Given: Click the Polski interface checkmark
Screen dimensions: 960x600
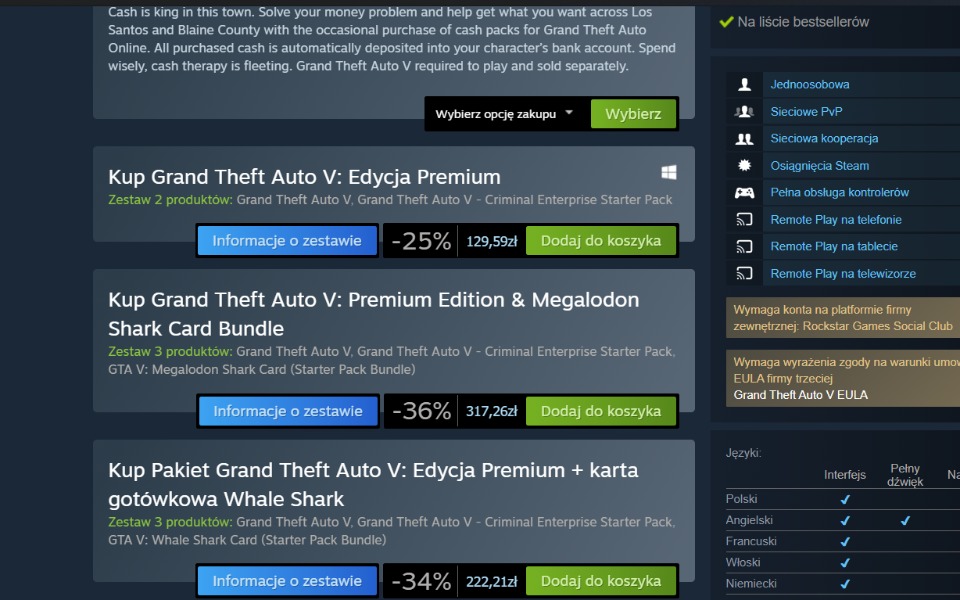Looking at the screenshot, I should [845, 499].
